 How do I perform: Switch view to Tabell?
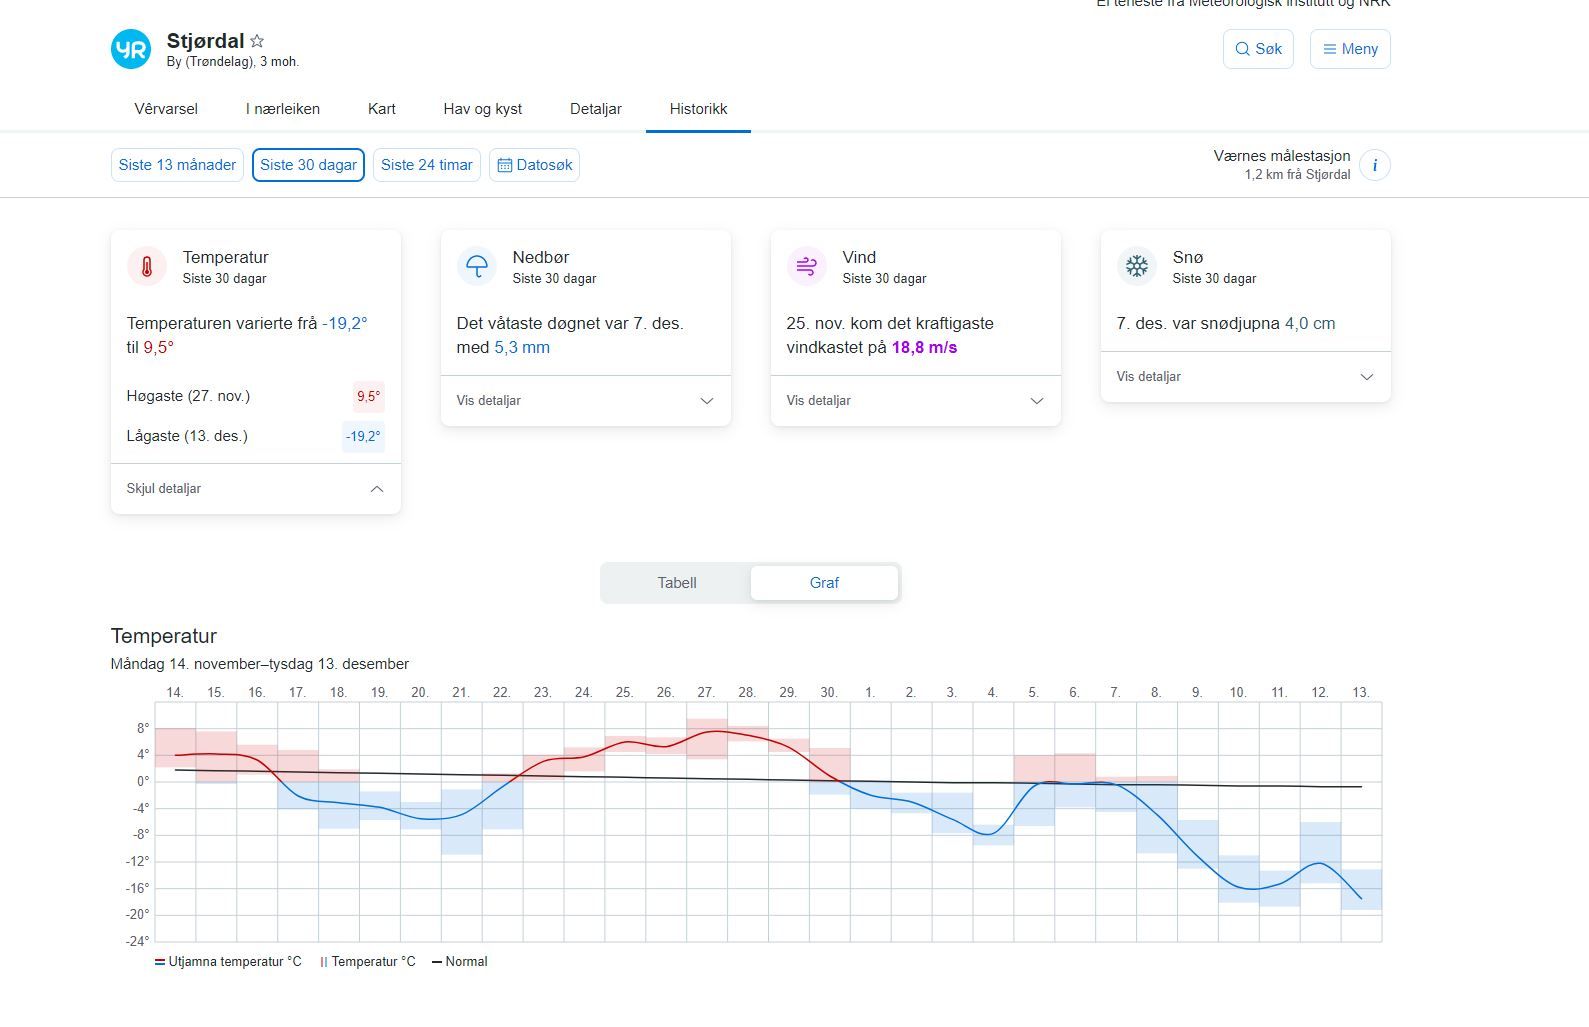tap(676, 583)
